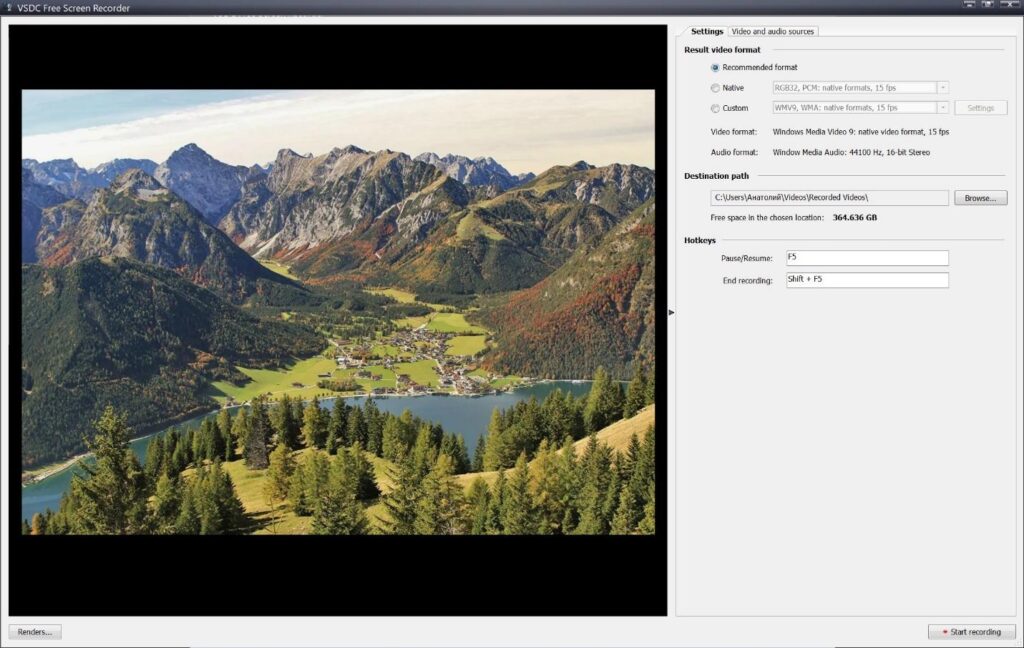Open the RGB32, PCM native format dropdown
This screenshot has height=648, width=1024.
pos(942,88)
